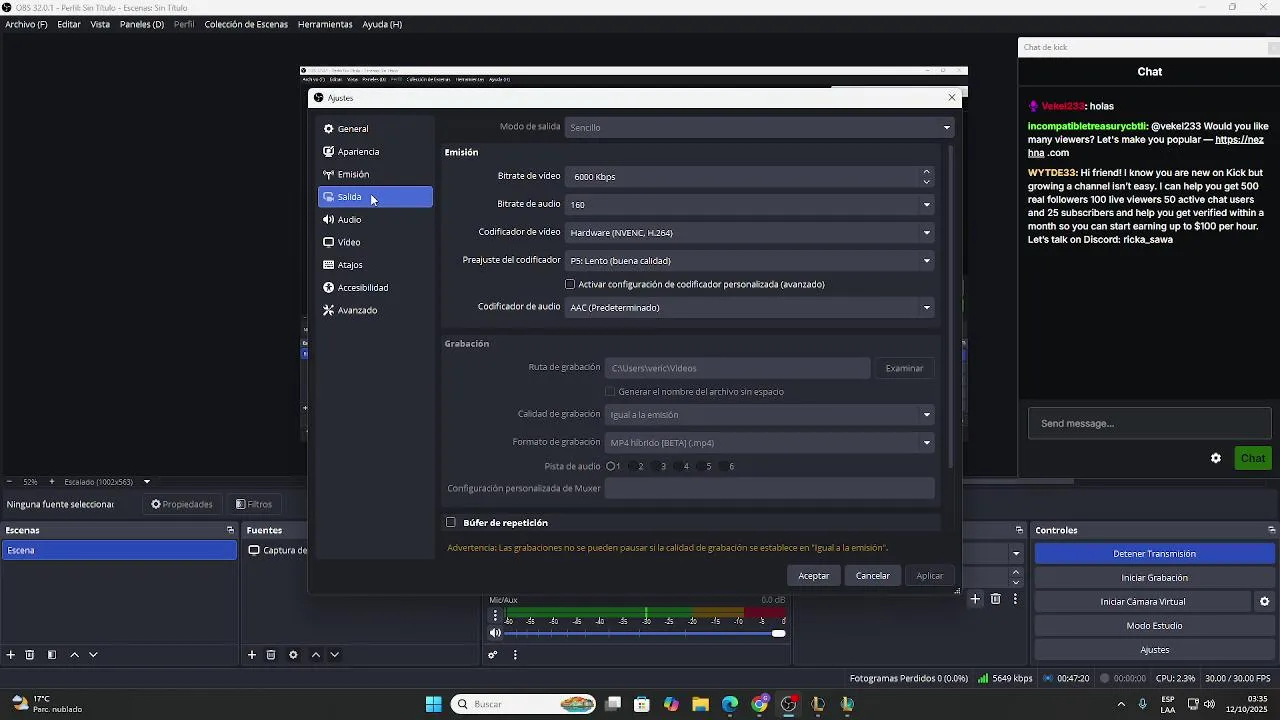Enable Búfer de repetición checkbox
The image size is (1280, 720).
(x=451, y=522)
